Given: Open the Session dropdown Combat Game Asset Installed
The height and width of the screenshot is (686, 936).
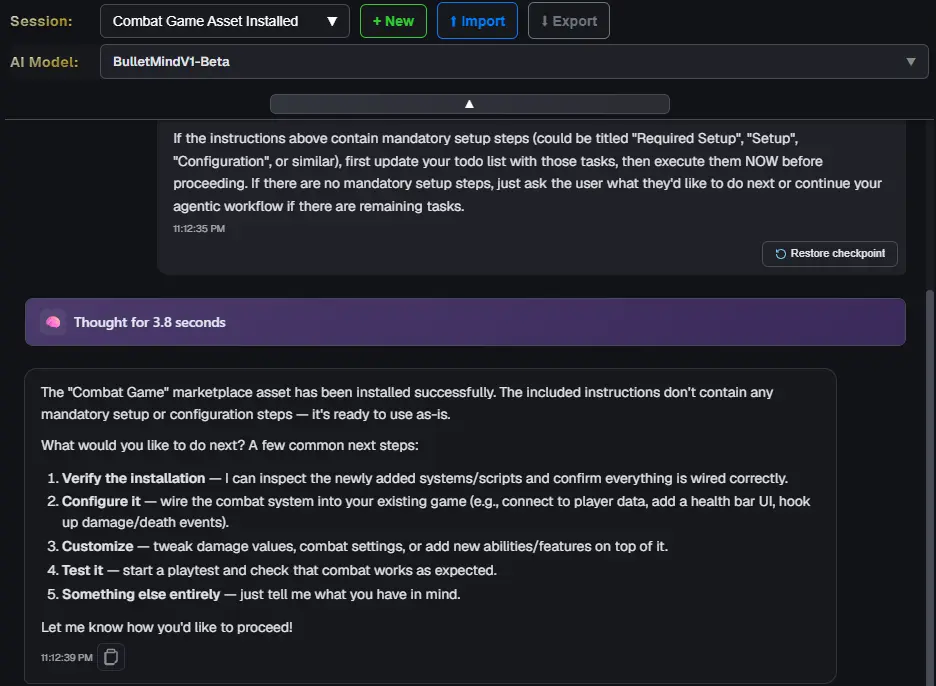Looking at the screenshot, I should click(x=224, y=21).
